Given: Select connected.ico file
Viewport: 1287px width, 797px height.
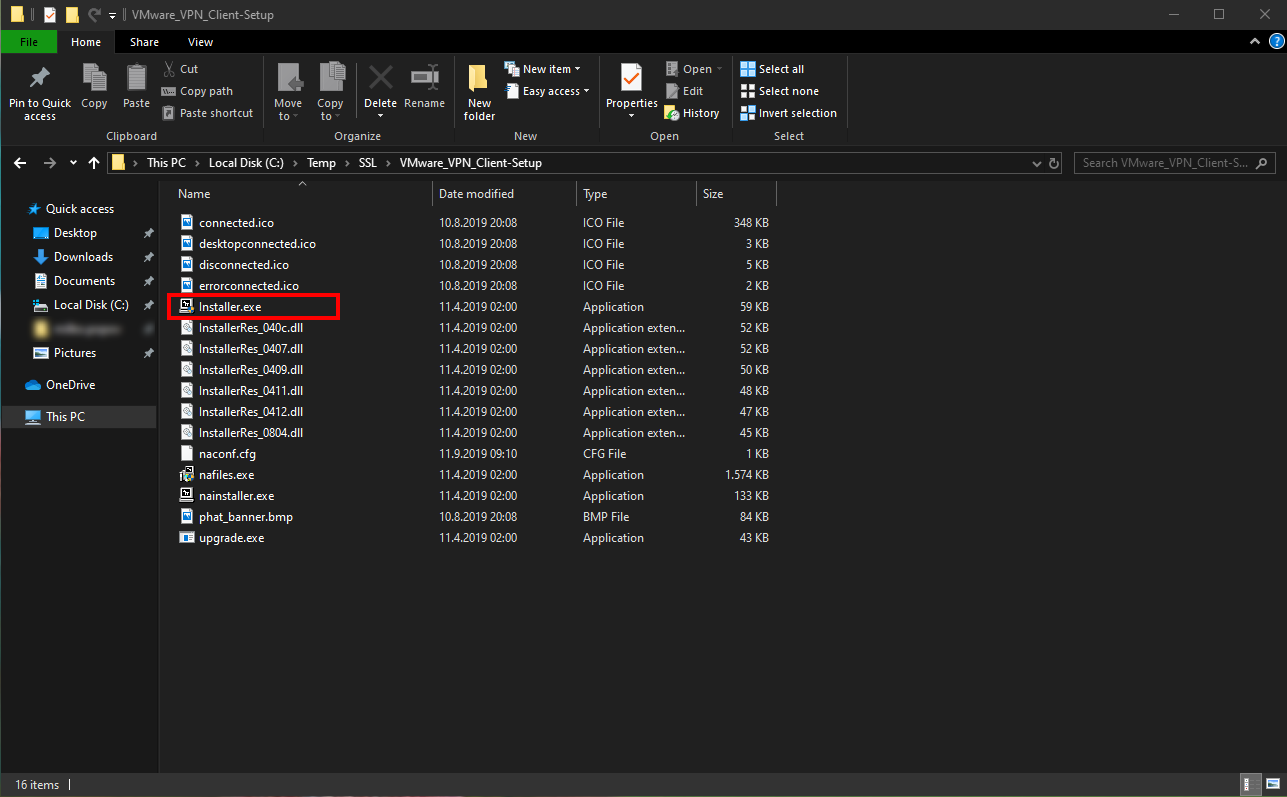Looking at the screenshot, I should tap(236, 223).
